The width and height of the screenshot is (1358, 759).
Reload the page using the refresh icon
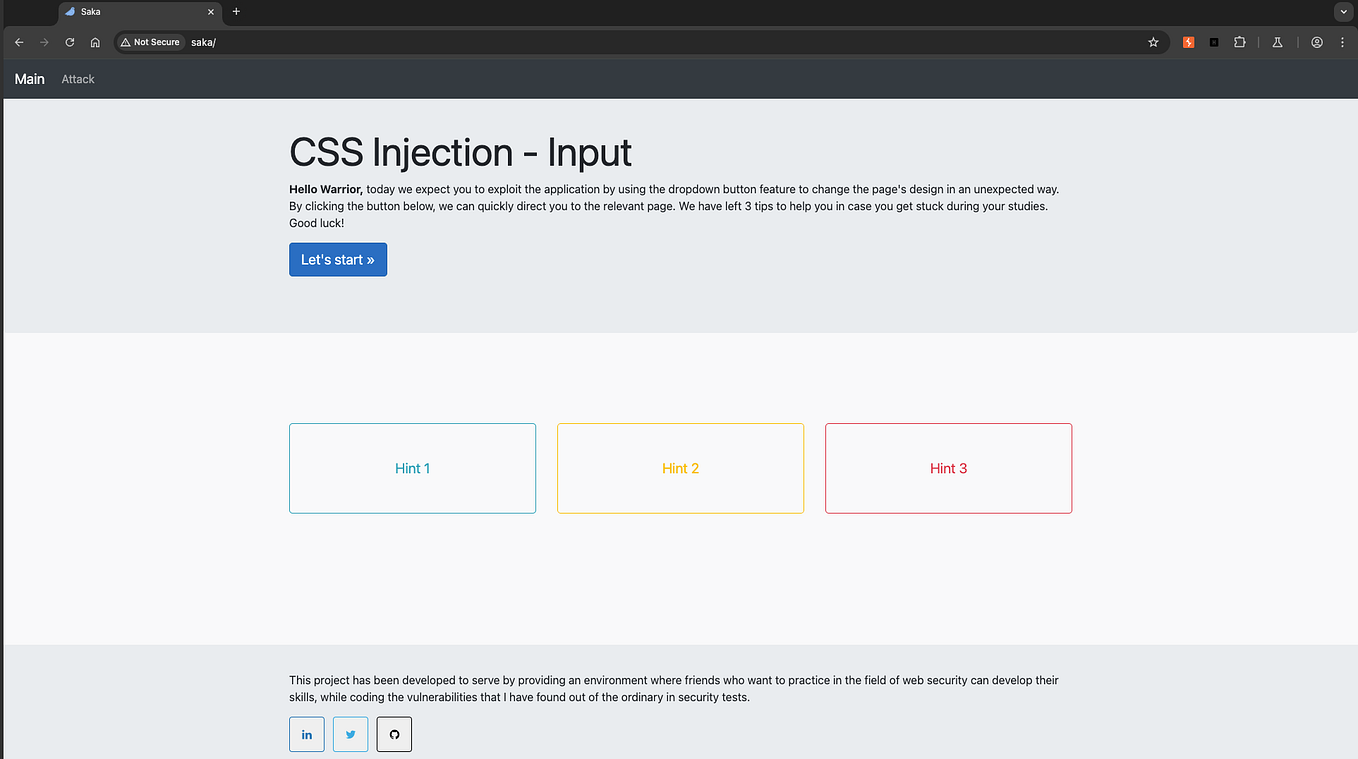[x=69, y=42]
